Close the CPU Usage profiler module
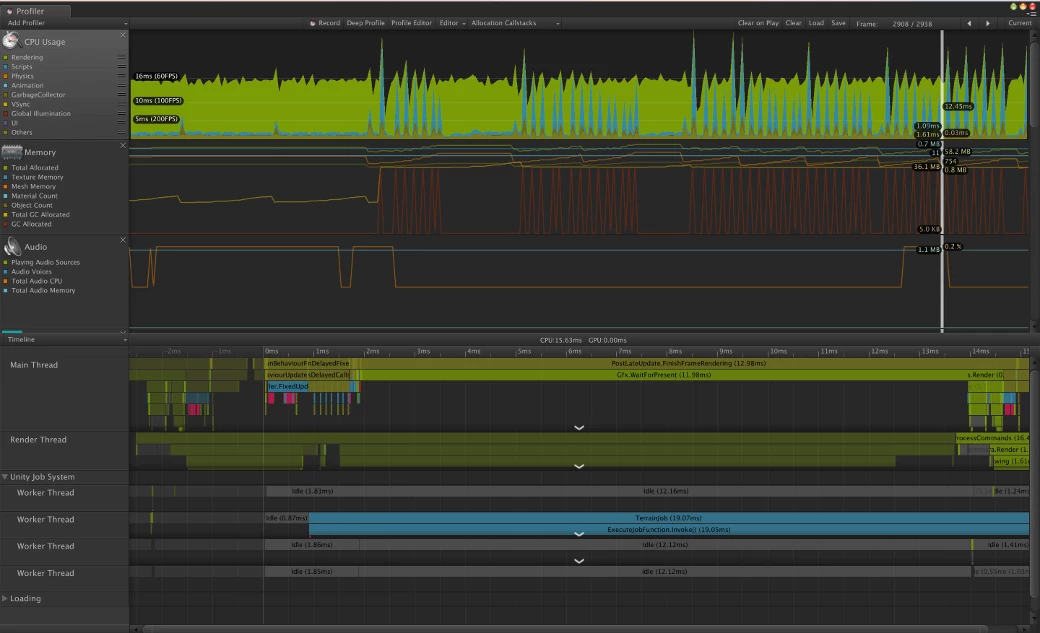Image resolution: width=1040 pixels, height=633 pixels. tap(123, 35)
